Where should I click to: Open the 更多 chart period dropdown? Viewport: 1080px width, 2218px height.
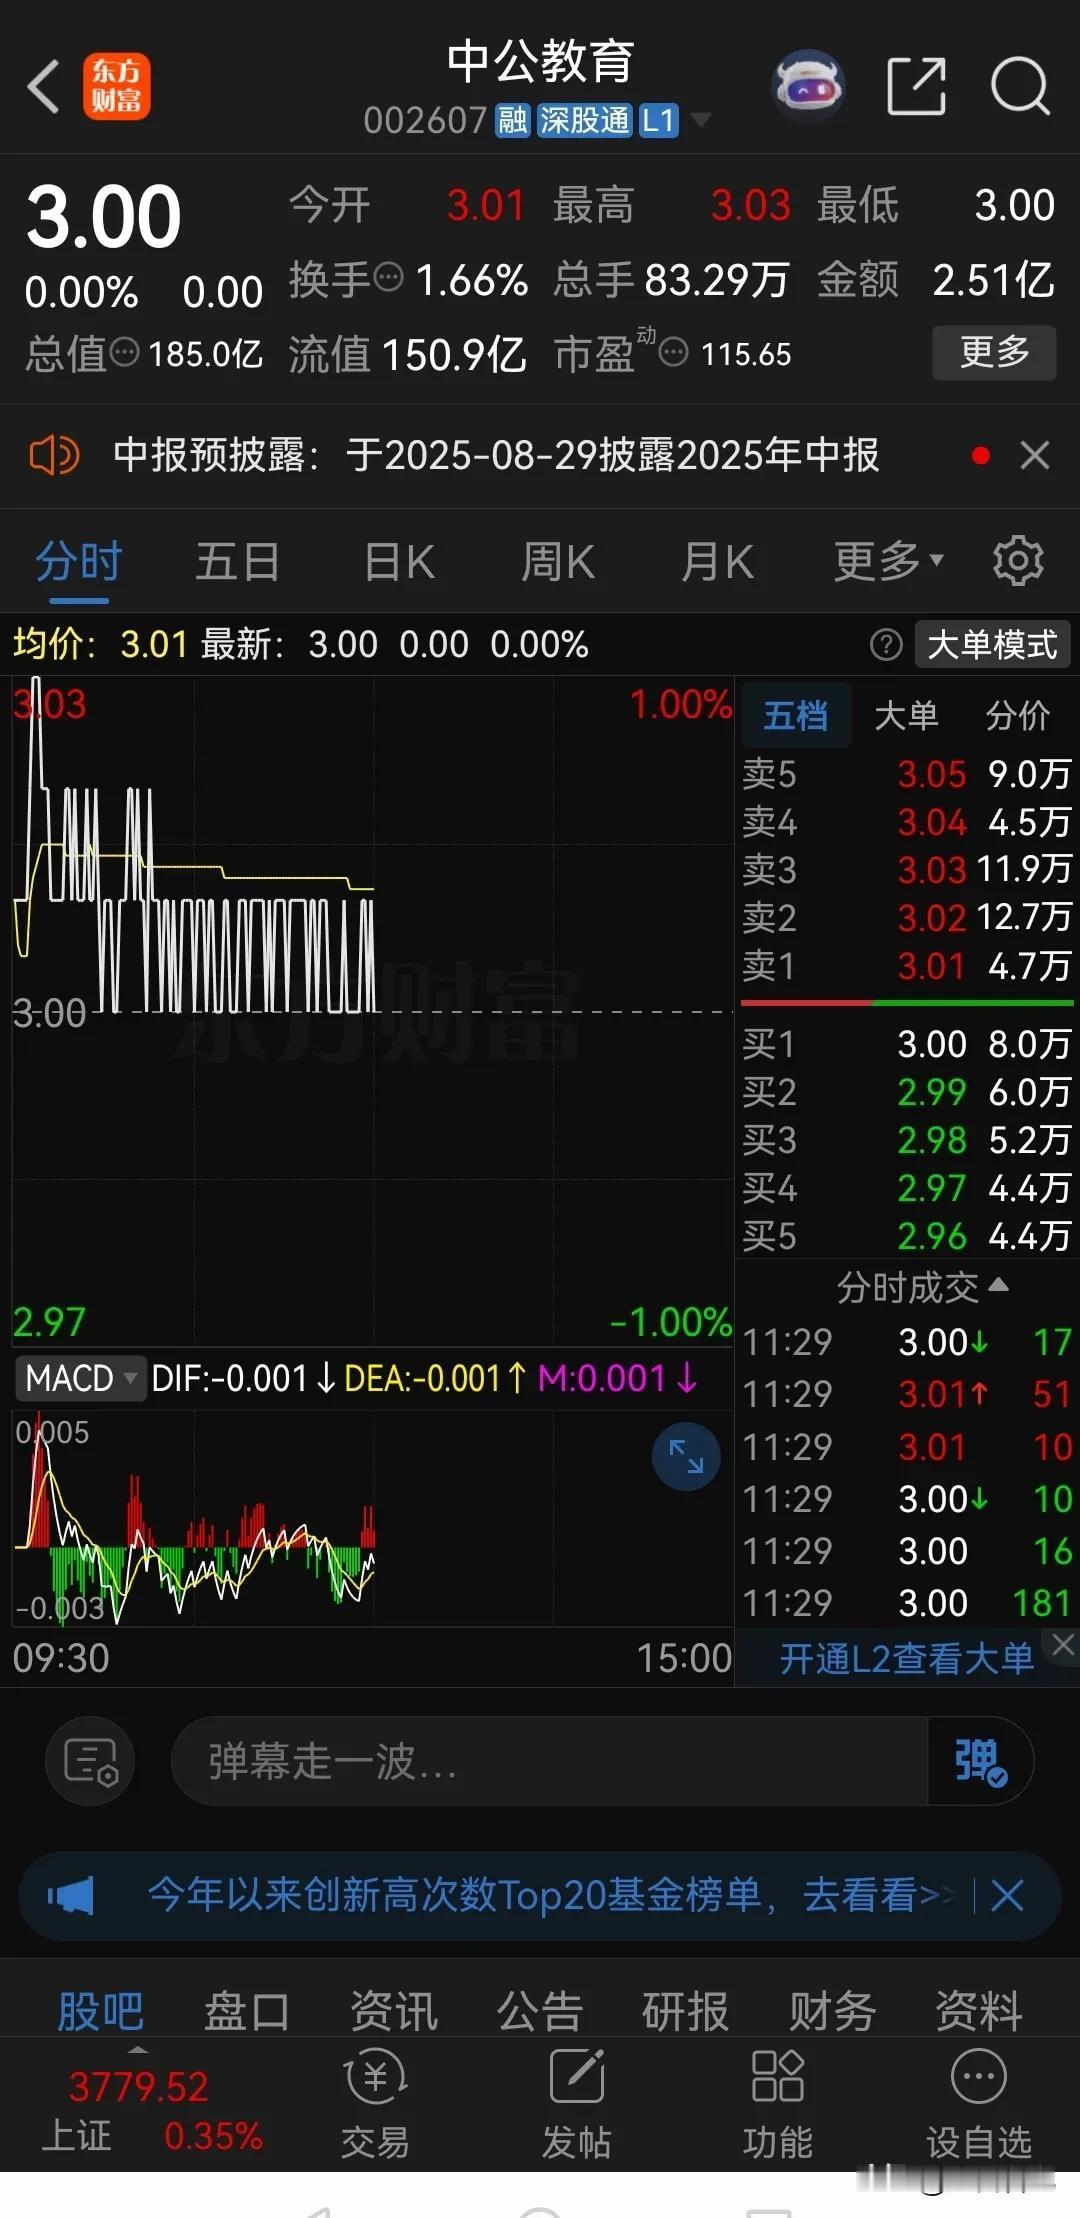tap(888, 561)
